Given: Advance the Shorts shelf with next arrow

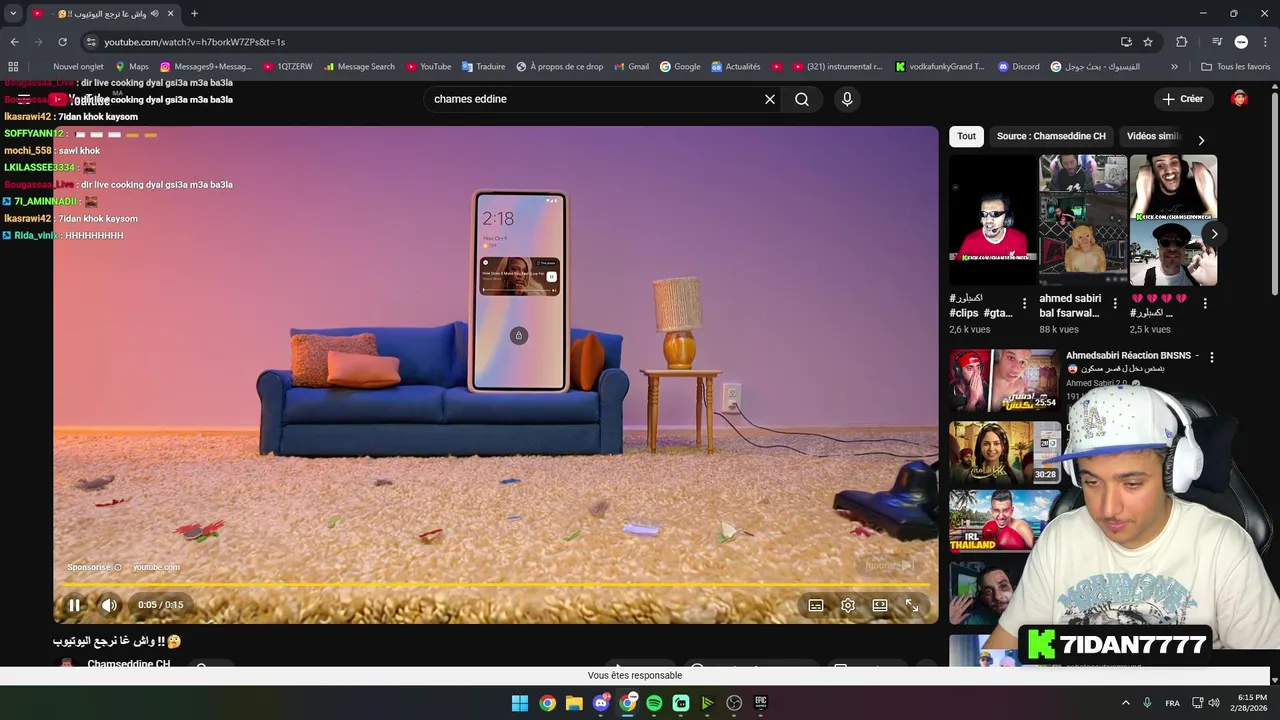Looking at the screenshot, I should click(x=1214, y=234).
